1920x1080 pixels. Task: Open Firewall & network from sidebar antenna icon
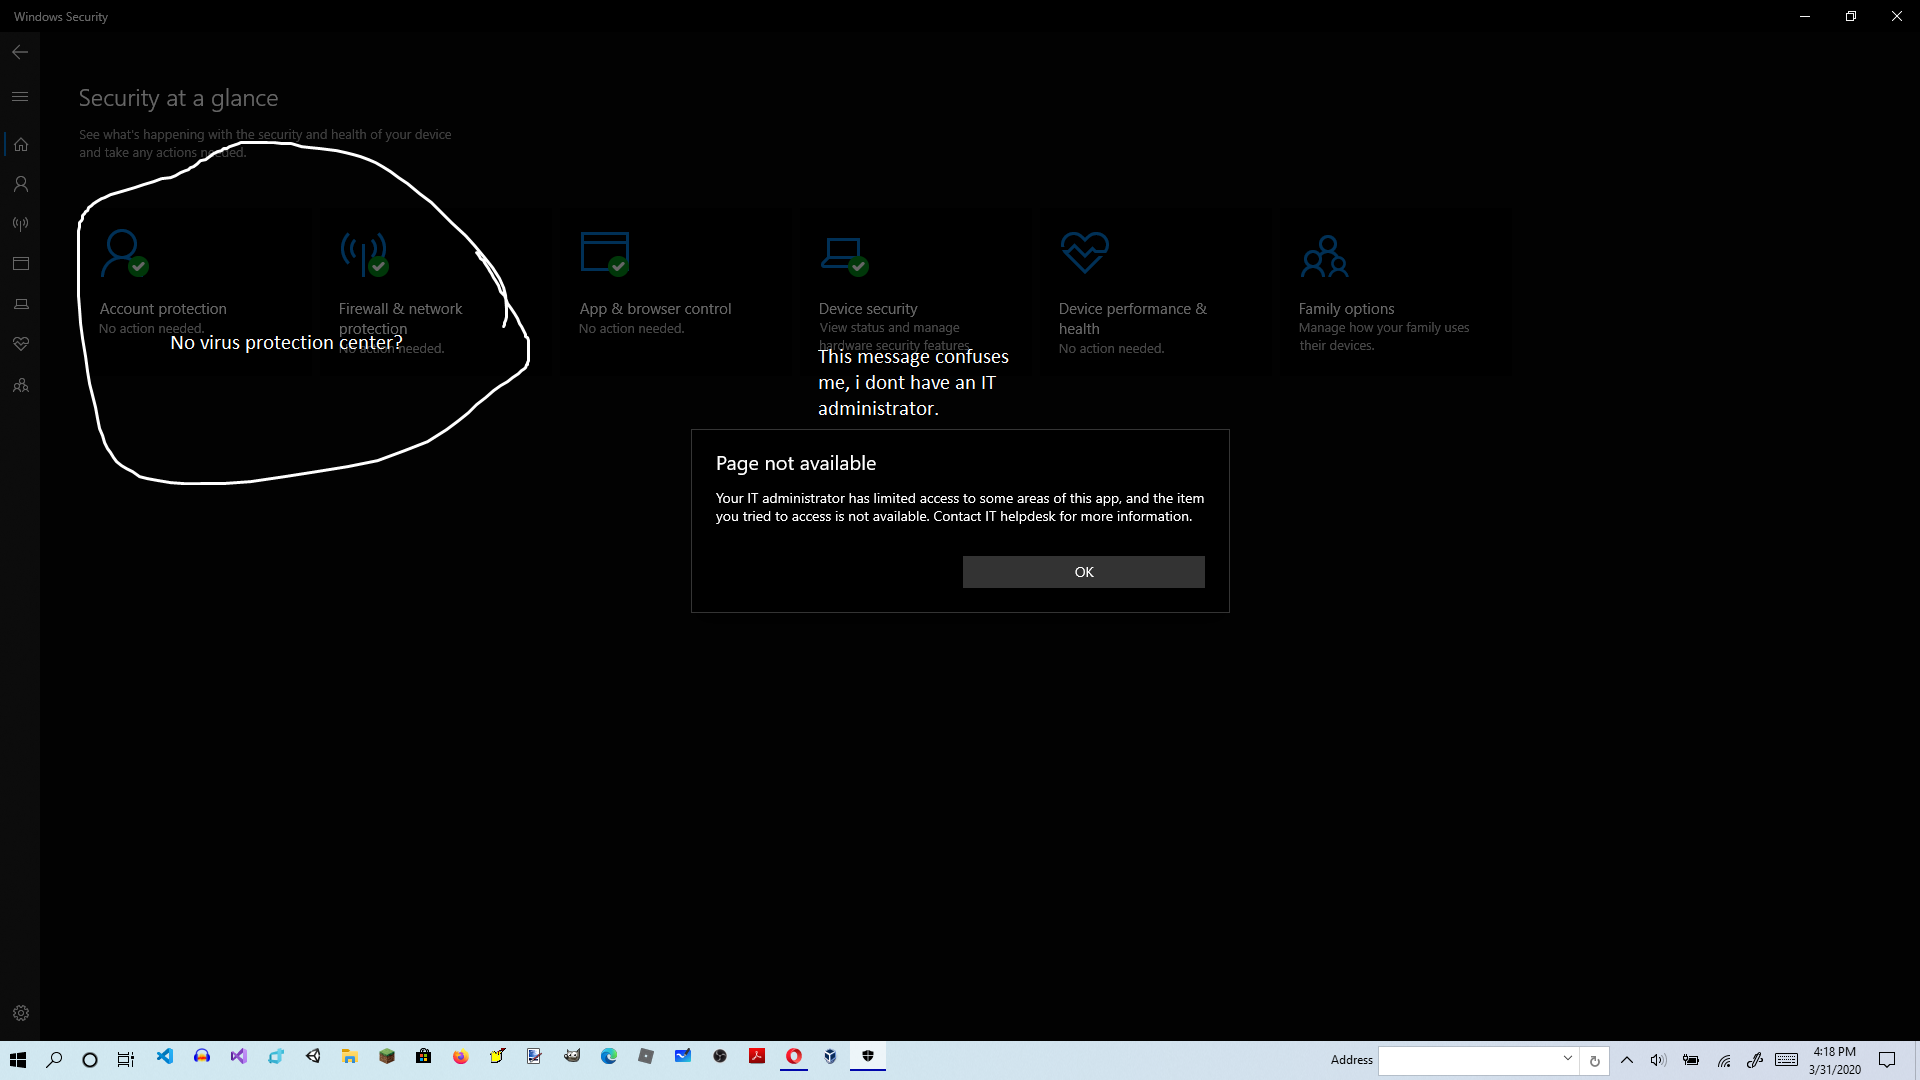point(20,224)
